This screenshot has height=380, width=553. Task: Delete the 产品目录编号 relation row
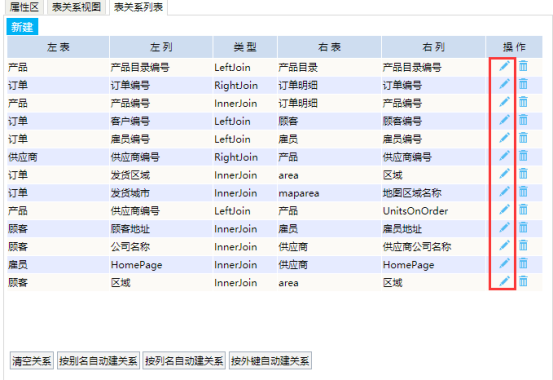tap(523, 66)
